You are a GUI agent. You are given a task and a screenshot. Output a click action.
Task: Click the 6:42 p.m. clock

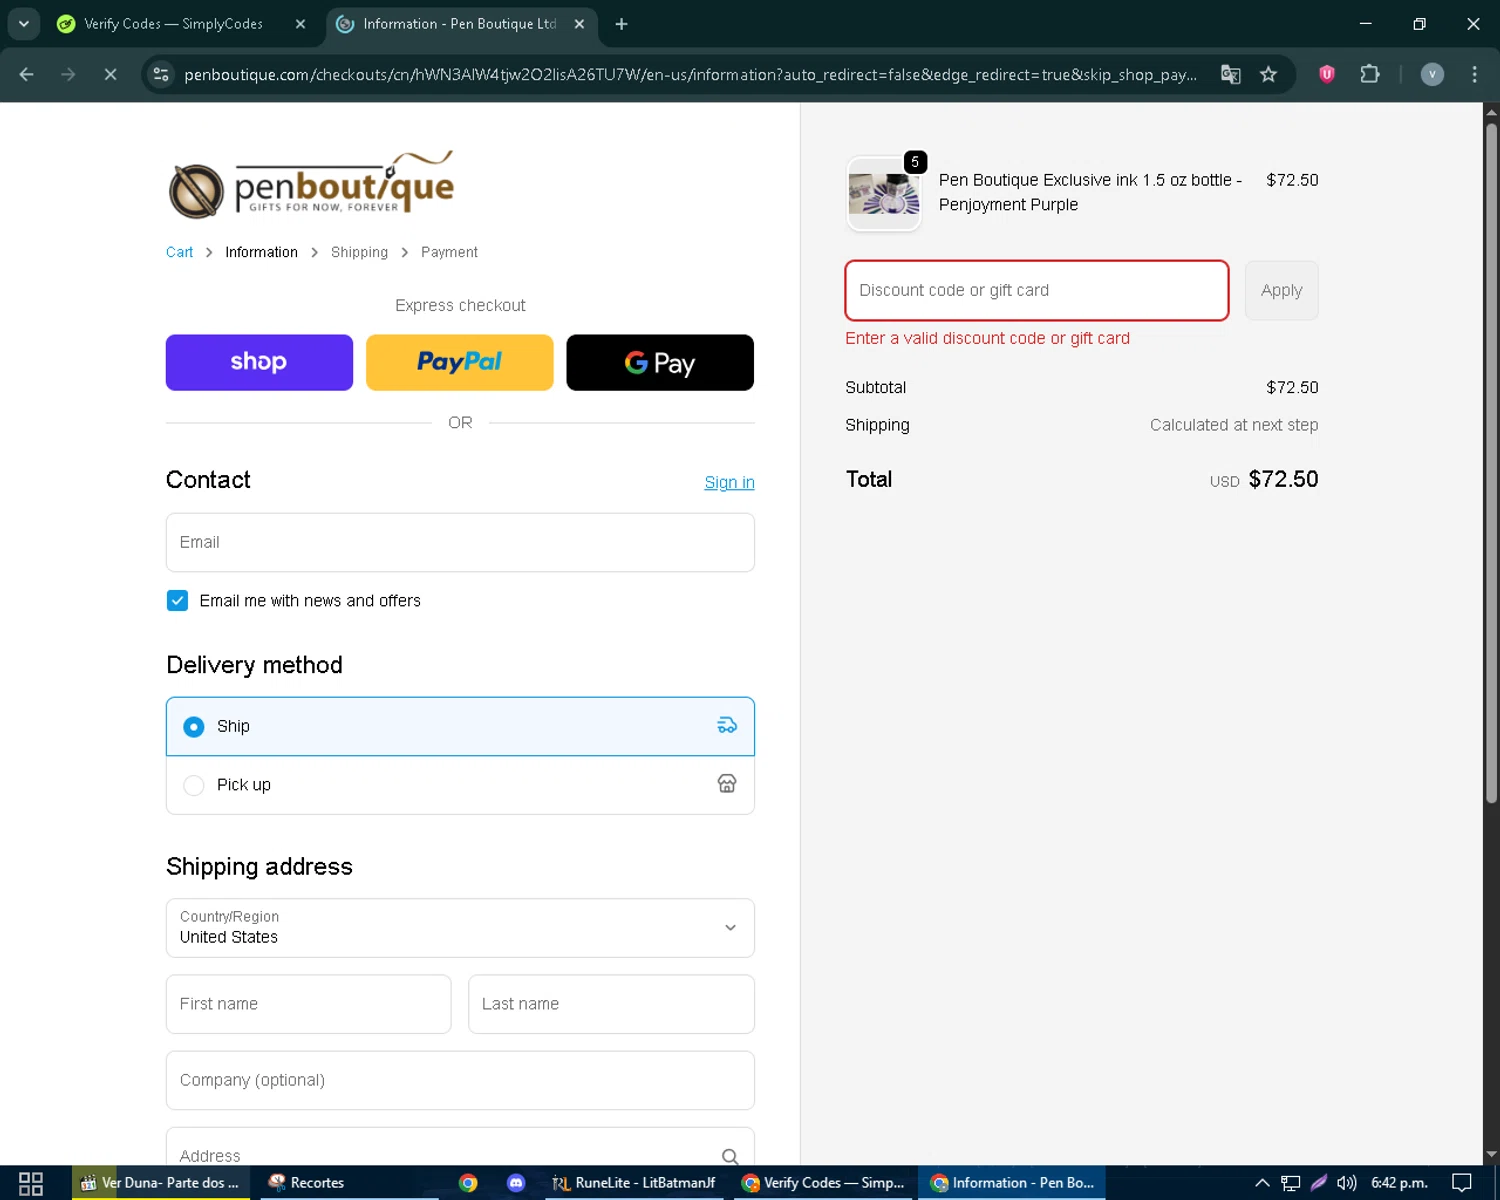click(1399, 1183)
